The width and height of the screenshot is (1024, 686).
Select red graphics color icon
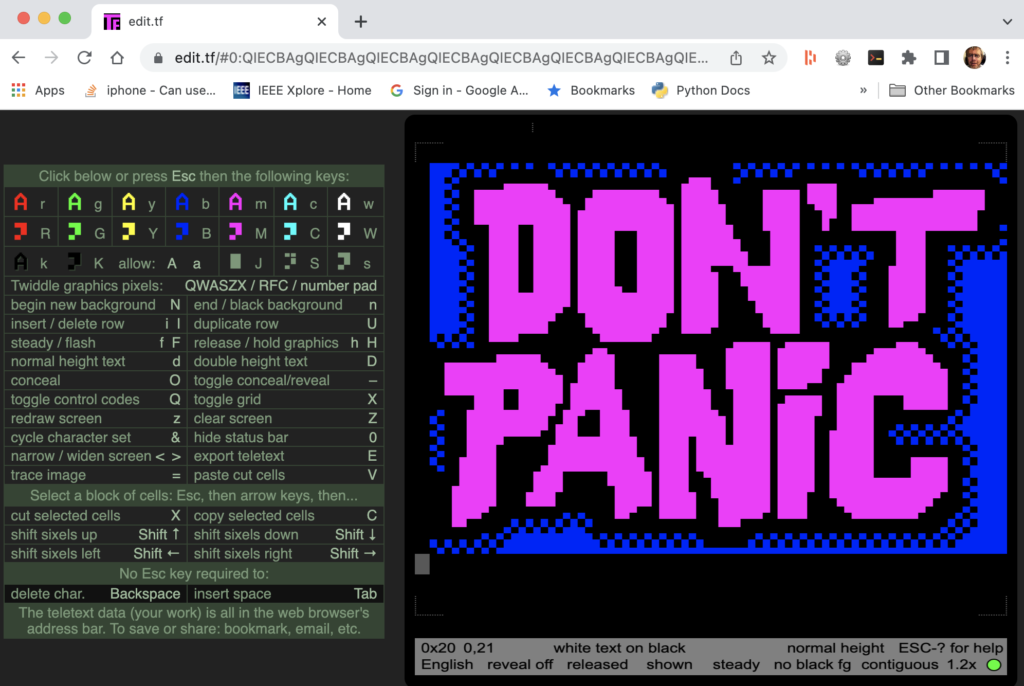(x=21, y=232)
